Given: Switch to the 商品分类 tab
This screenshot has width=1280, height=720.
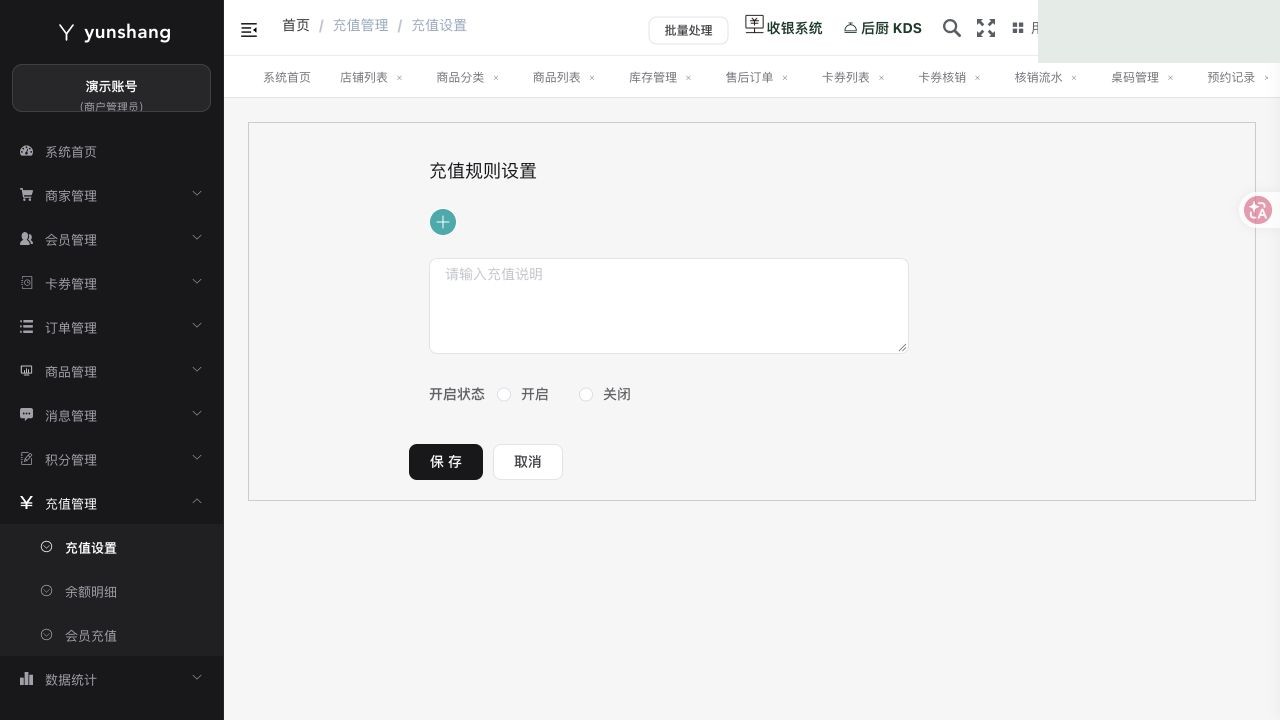Looking at the screenshot, I should click(x=460, y=77).
